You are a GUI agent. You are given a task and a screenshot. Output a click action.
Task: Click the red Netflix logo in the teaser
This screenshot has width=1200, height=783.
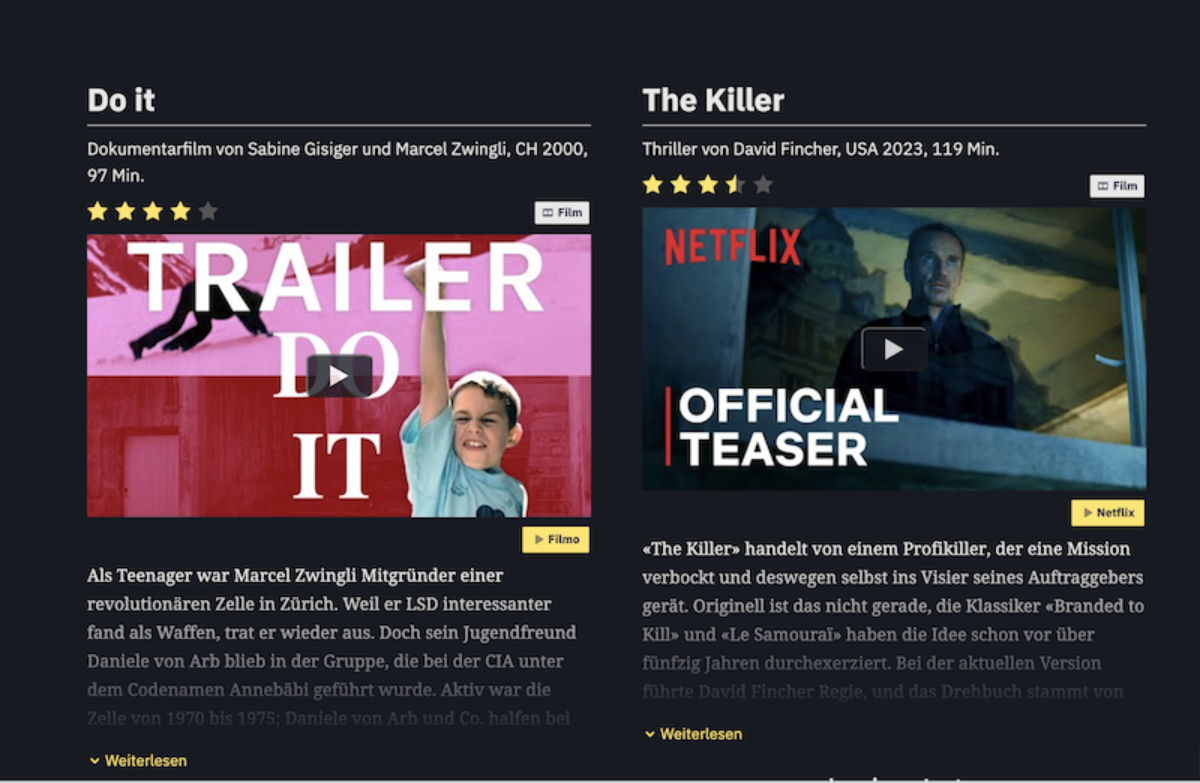pyautogui.click(x=733, y=246)
